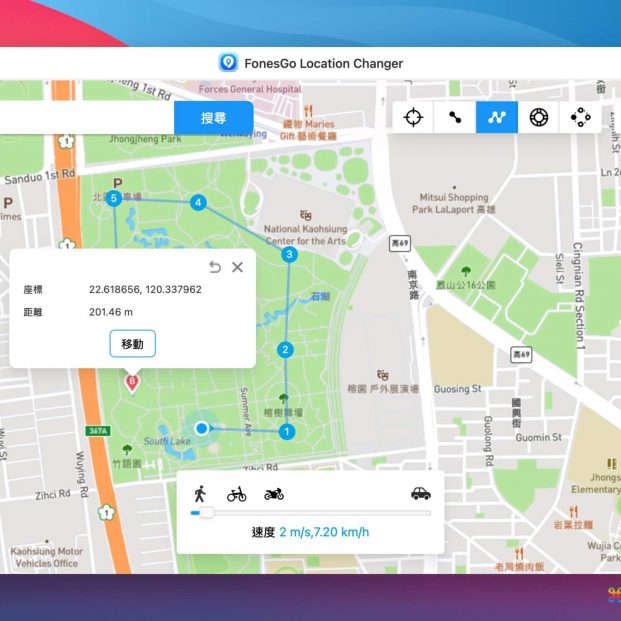Select the multi-spot route mode
Image resolution: width=621 pixels, height=621 pixels.
pos(497,117)
